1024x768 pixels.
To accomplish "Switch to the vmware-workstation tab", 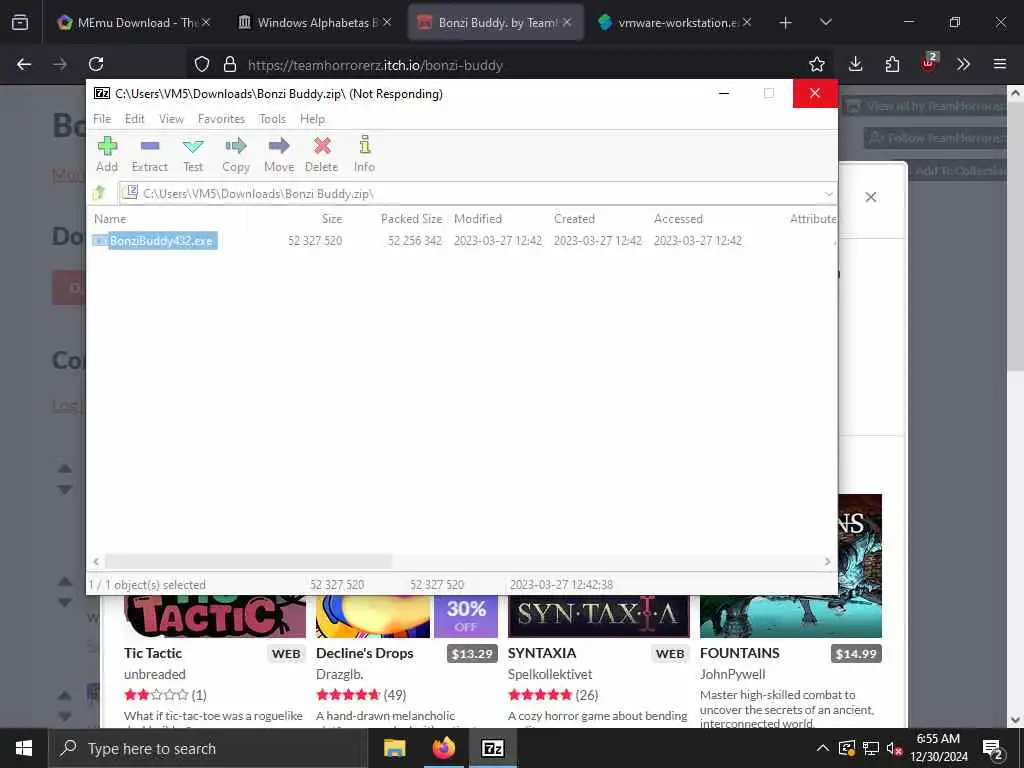I will point(675,23).
